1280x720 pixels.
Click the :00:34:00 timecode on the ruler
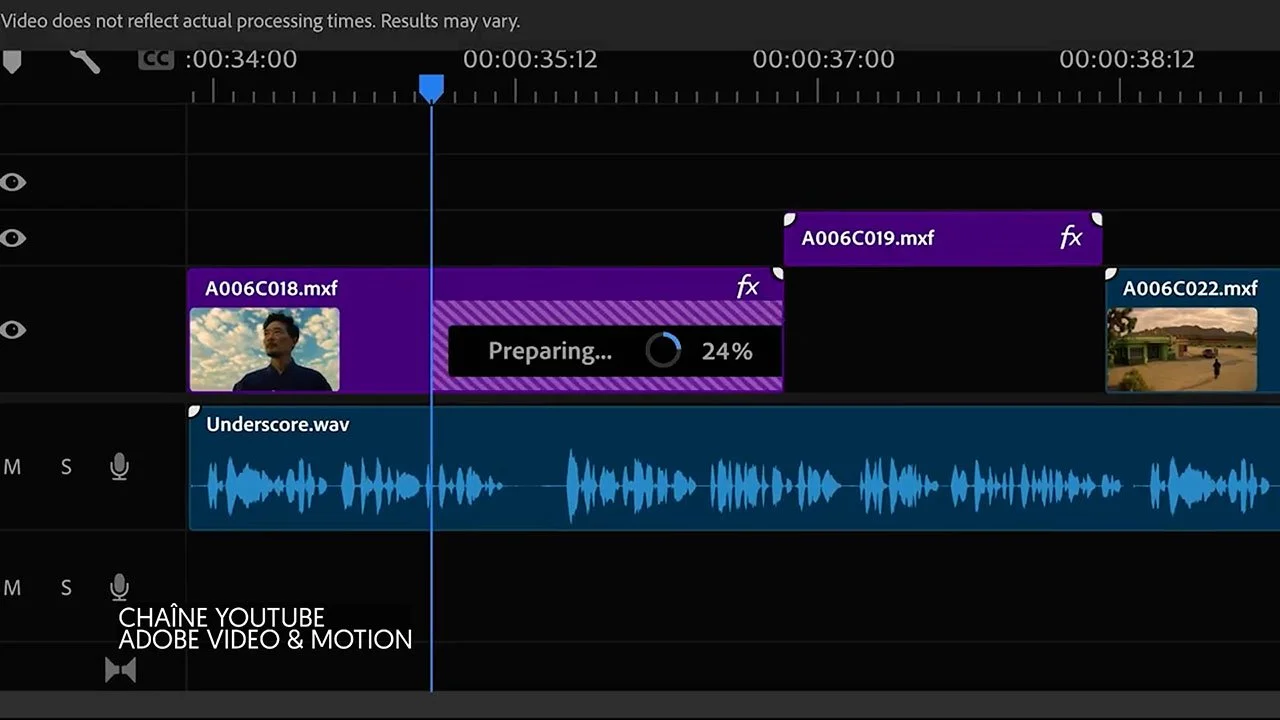pyautogui.click(x=241, y=60)
